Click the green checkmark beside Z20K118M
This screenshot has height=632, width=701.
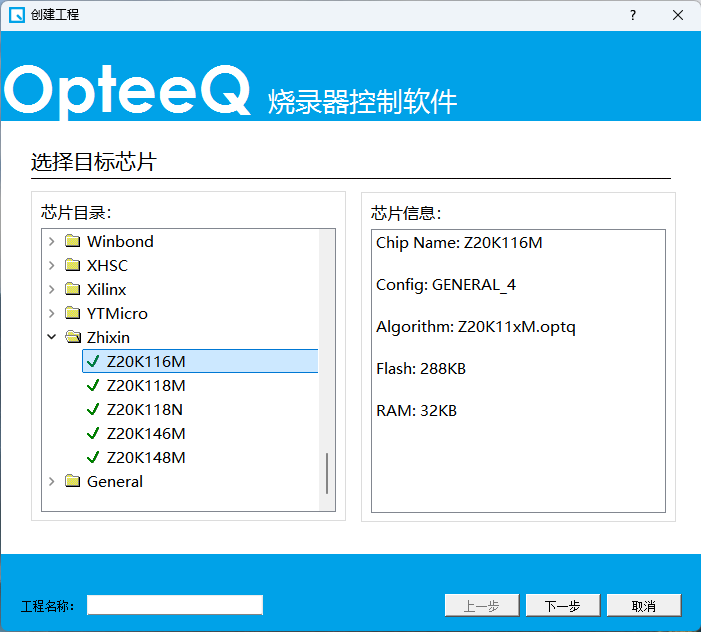pyautogui.click(x=93, y=385)
